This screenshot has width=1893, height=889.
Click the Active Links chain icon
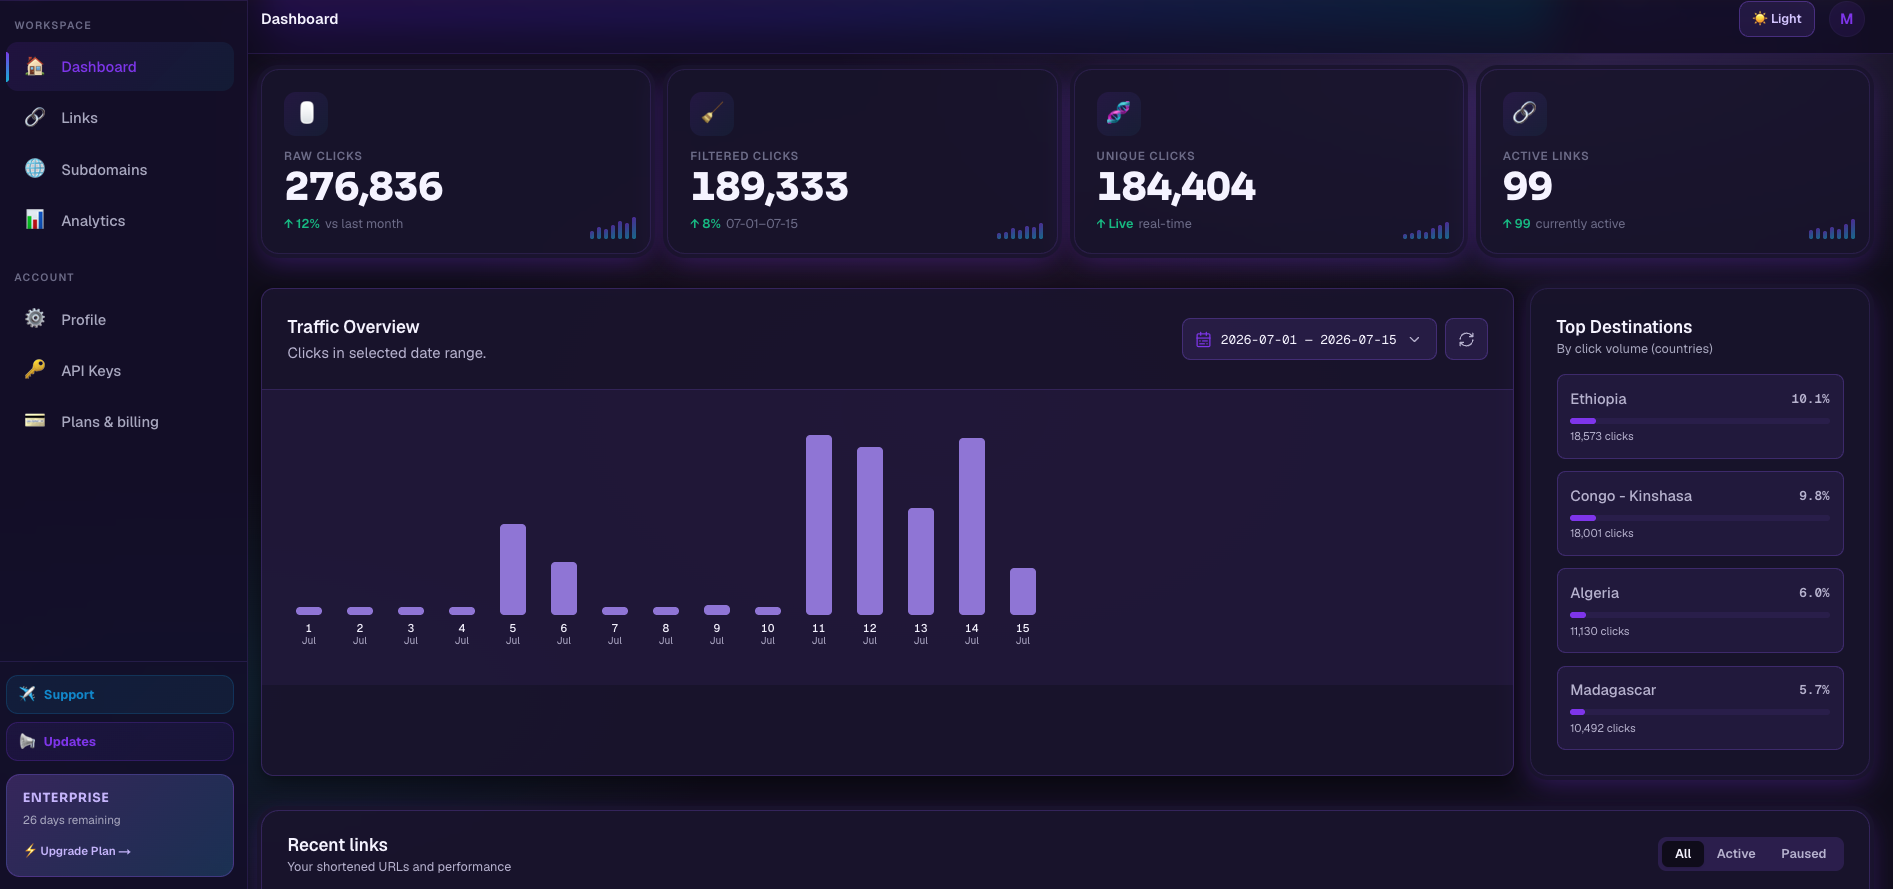[x=1524, y=113]
